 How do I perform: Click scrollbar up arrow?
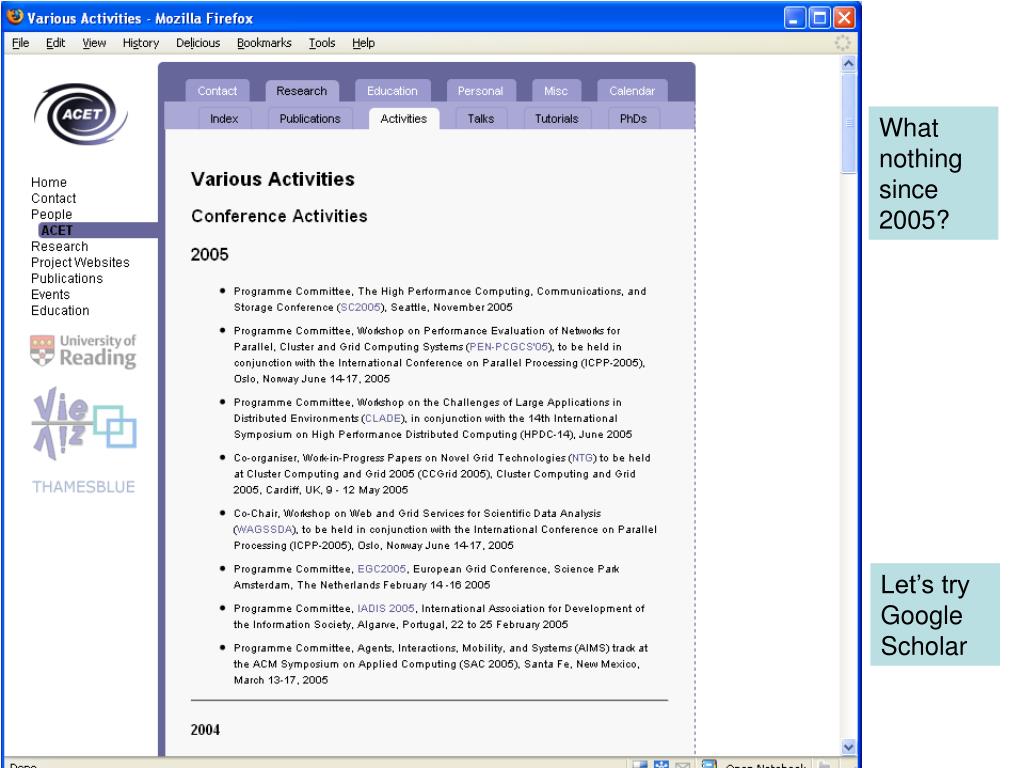848,63
